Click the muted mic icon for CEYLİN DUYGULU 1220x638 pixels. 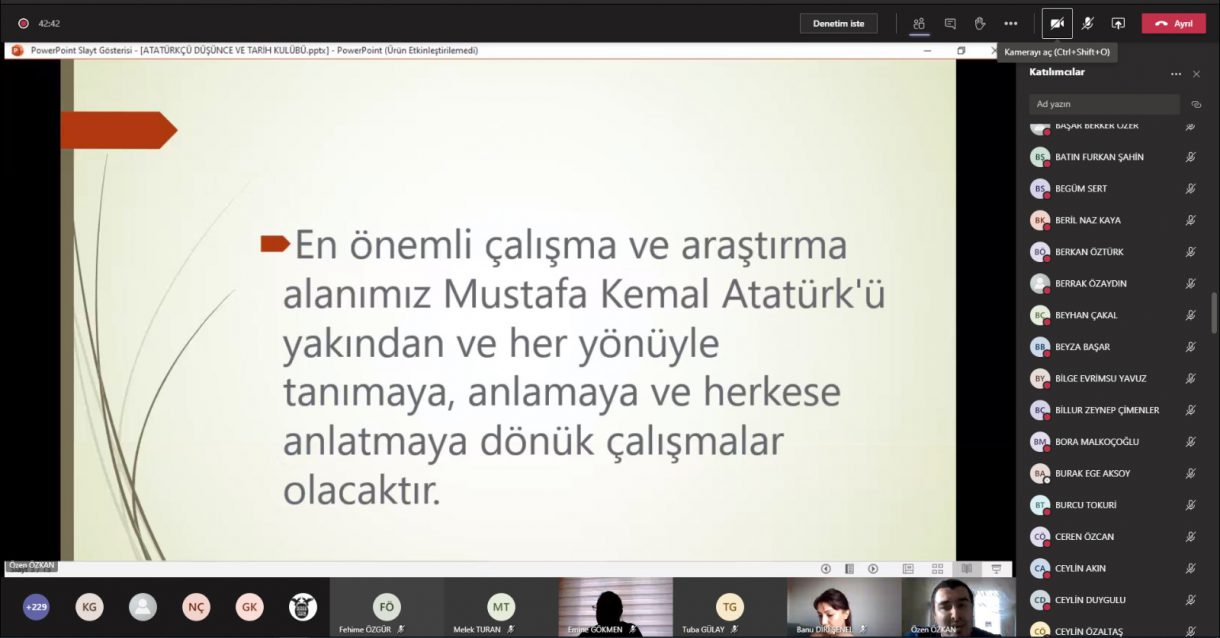(x=1191, y=600)
